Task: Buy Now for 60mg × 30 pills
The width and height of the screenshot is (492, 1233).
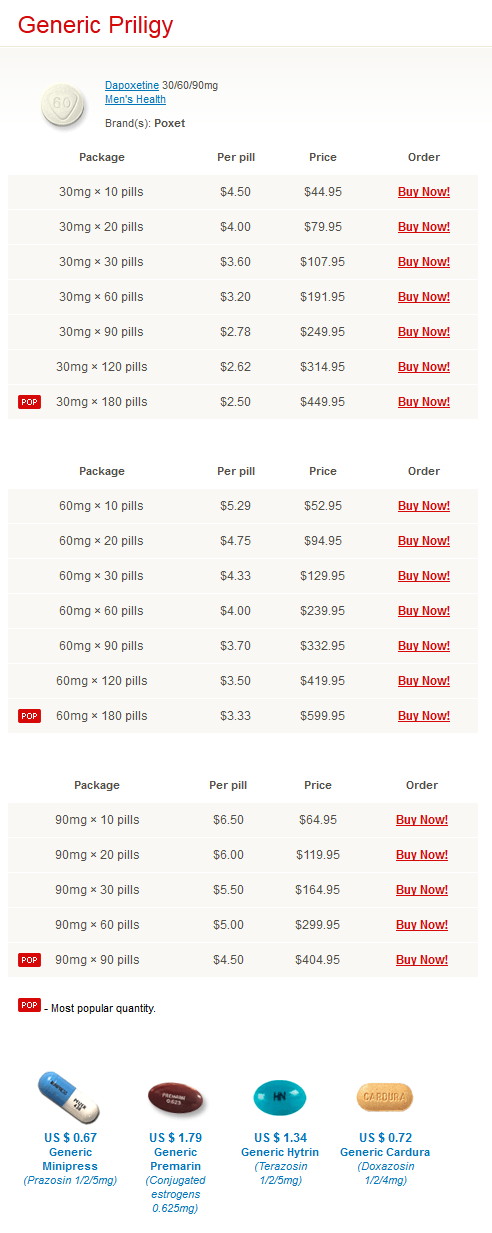Action: point(424,576)
